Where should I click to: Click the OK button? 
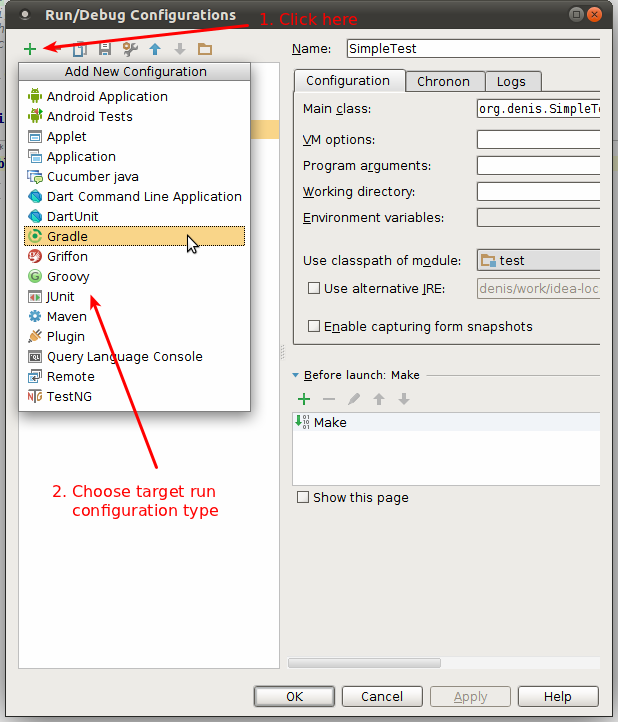click(294, 696)
